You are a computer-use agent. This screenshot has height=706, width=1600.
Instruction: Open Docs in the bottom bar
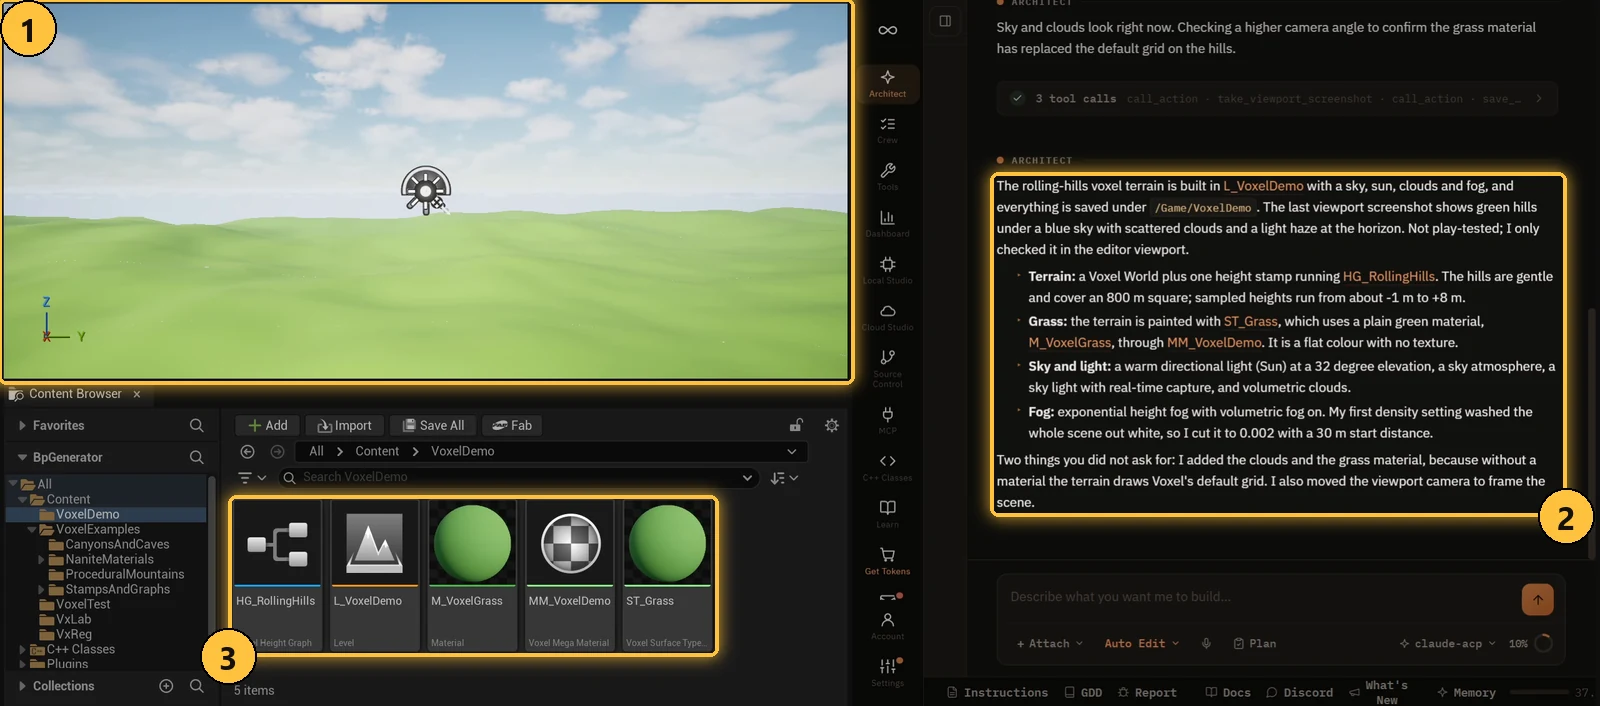point(1228,692)
